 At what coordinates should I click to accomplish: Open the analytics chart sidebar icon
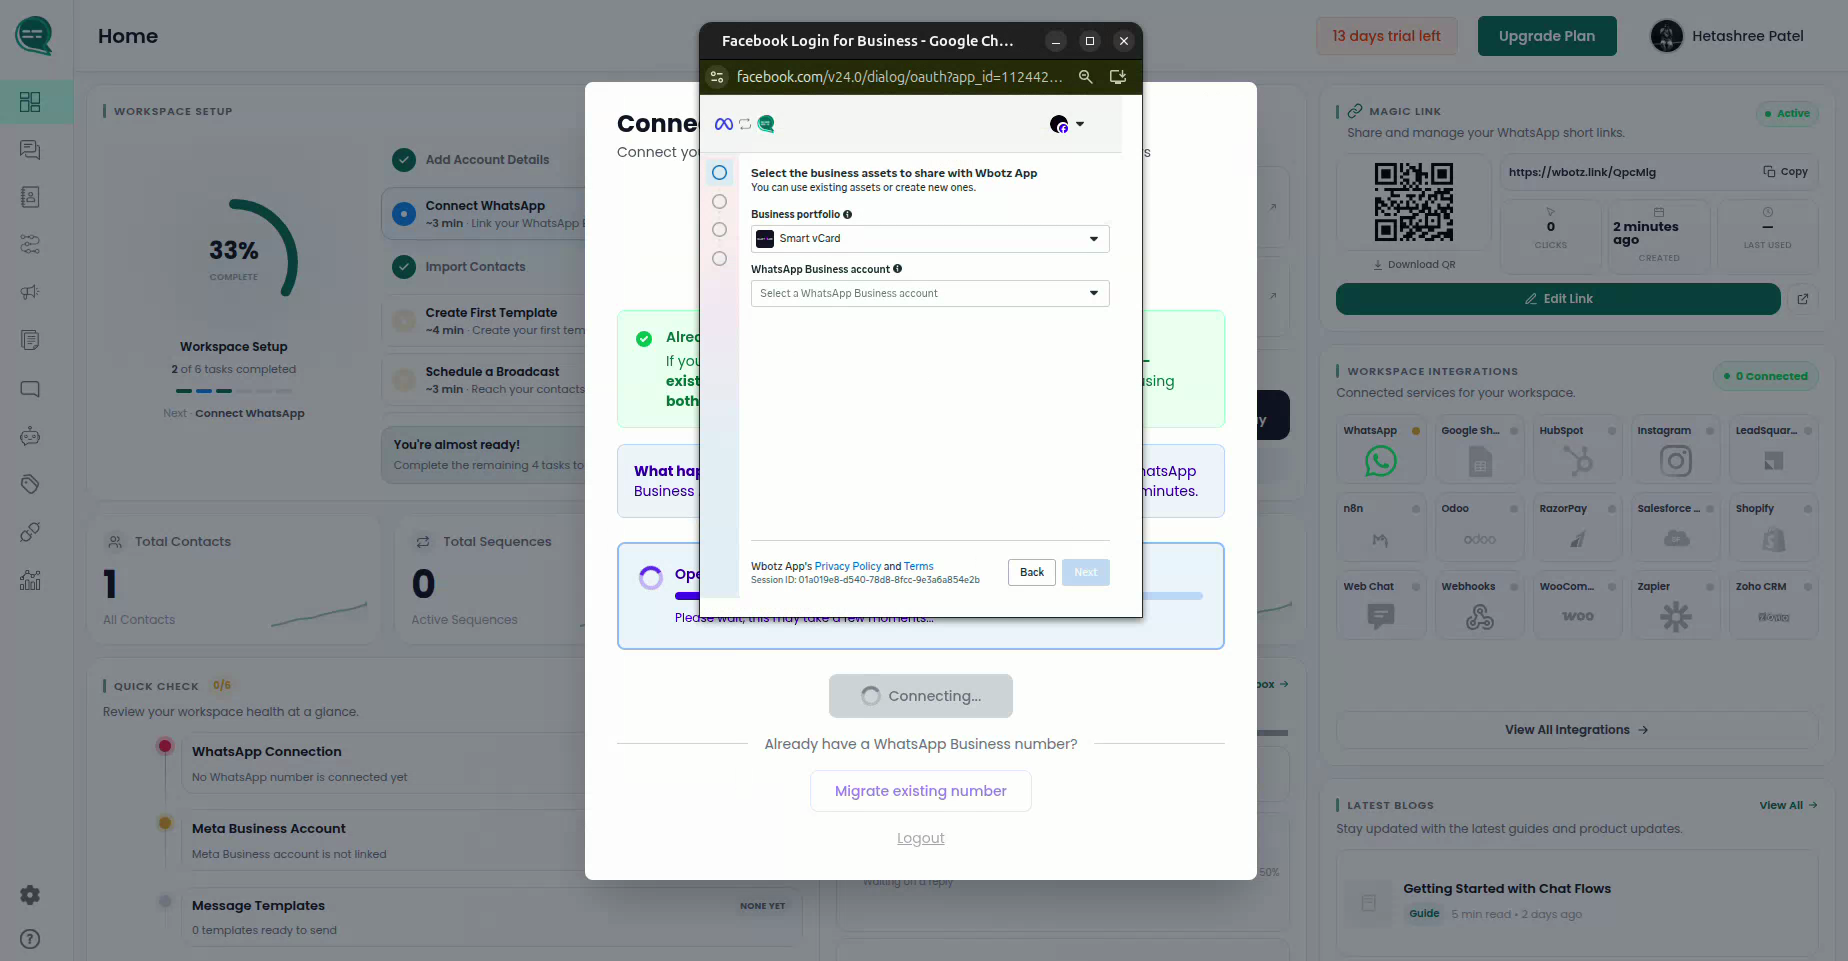click(30, 580)
